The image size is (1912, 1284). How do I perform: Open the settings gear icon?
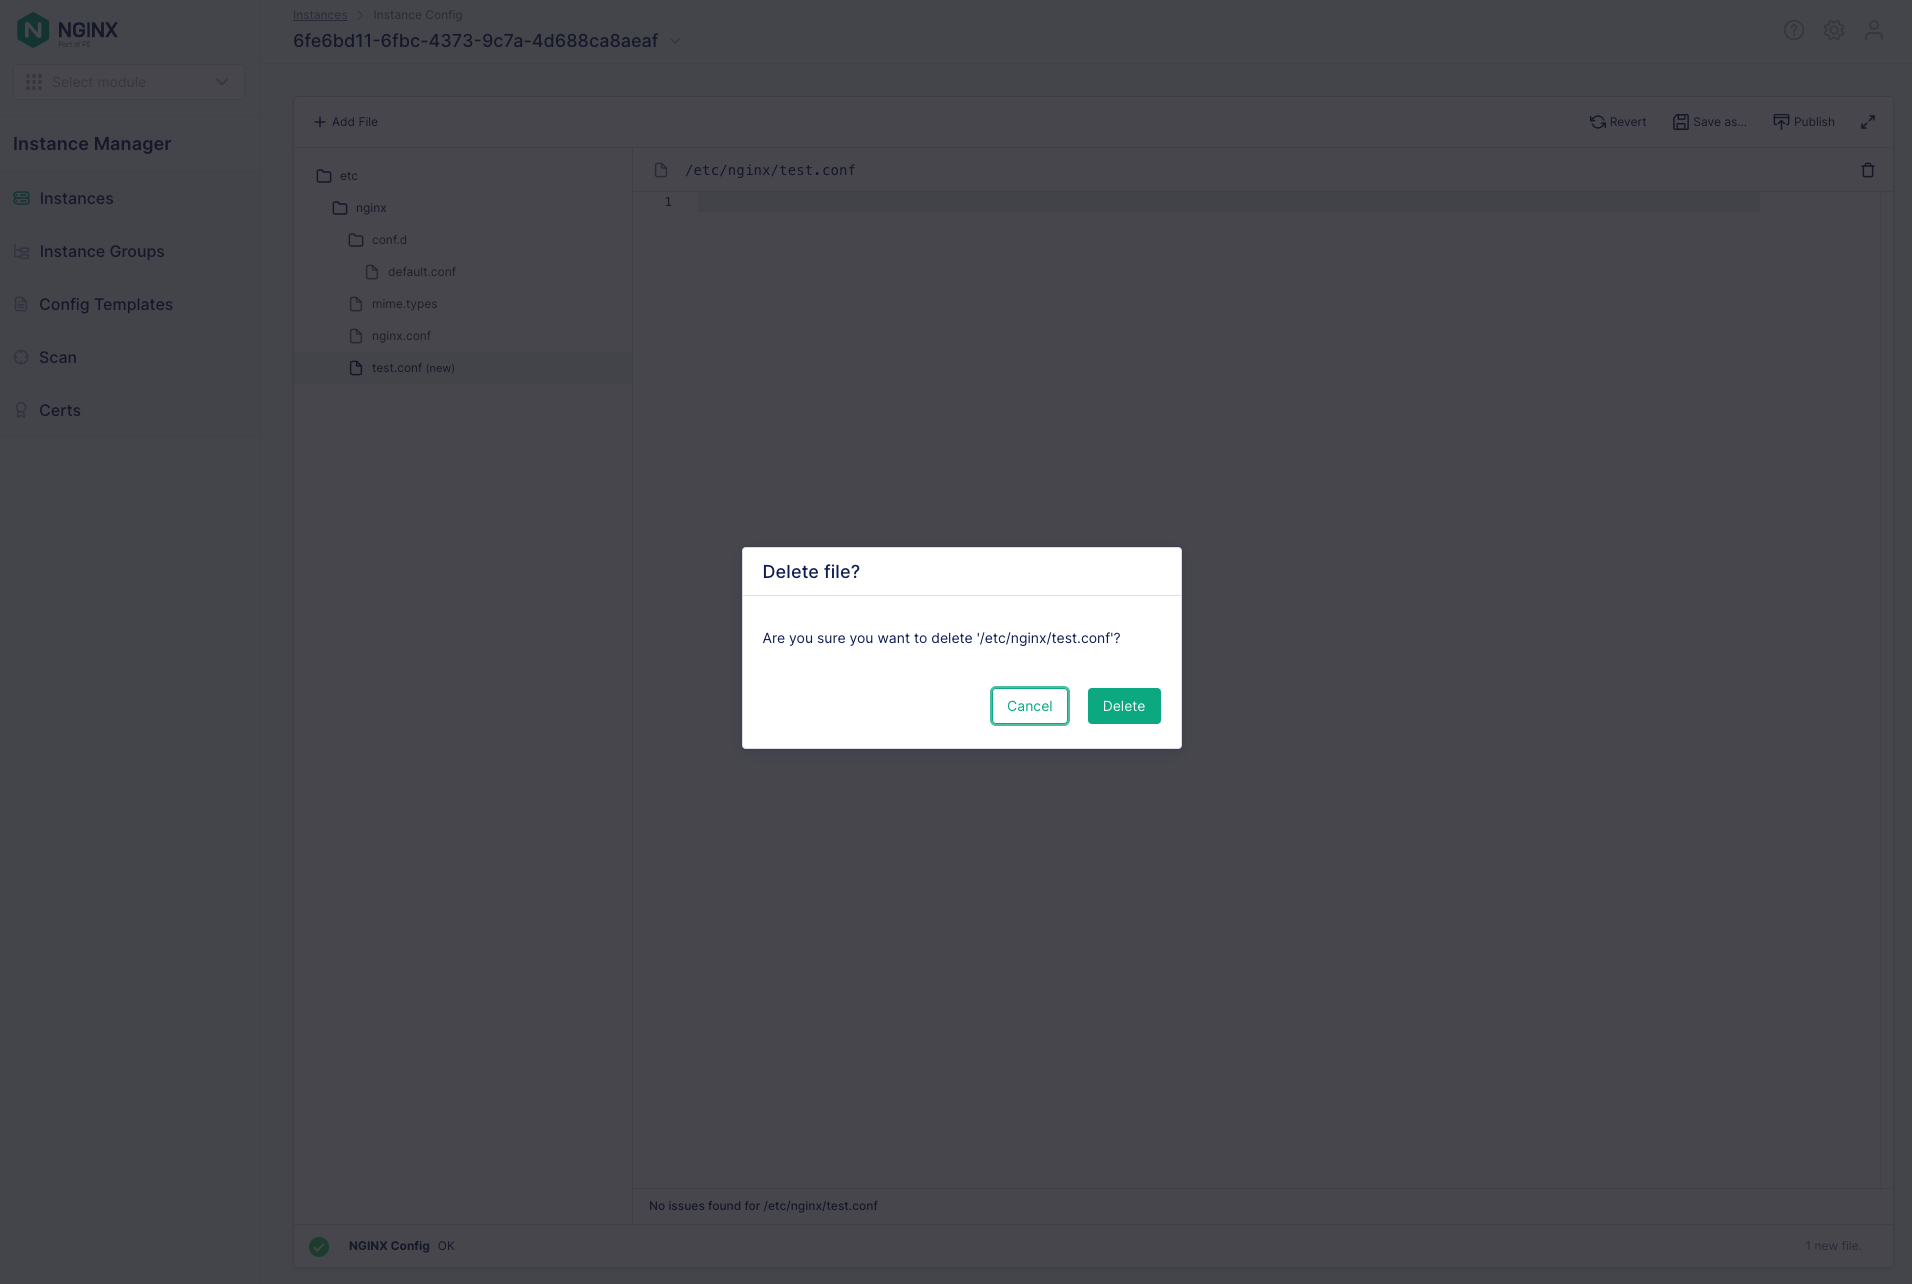(x=1834, y=30)
